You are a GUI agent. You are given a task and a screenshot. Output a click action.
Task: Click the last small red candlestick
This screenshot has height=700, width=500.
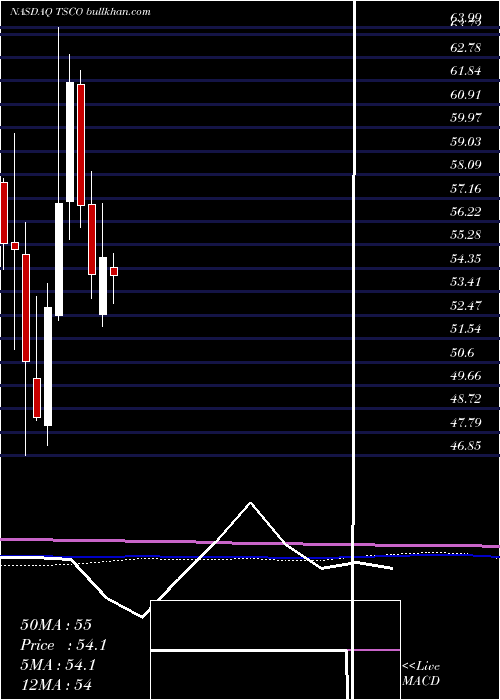click(x=114, y=271)
